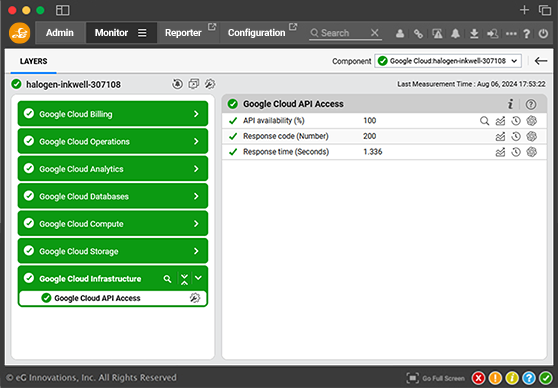Open the graph icon for Response code
The width and height of the screenshot is (558, 388).
[x=500, y=137]
